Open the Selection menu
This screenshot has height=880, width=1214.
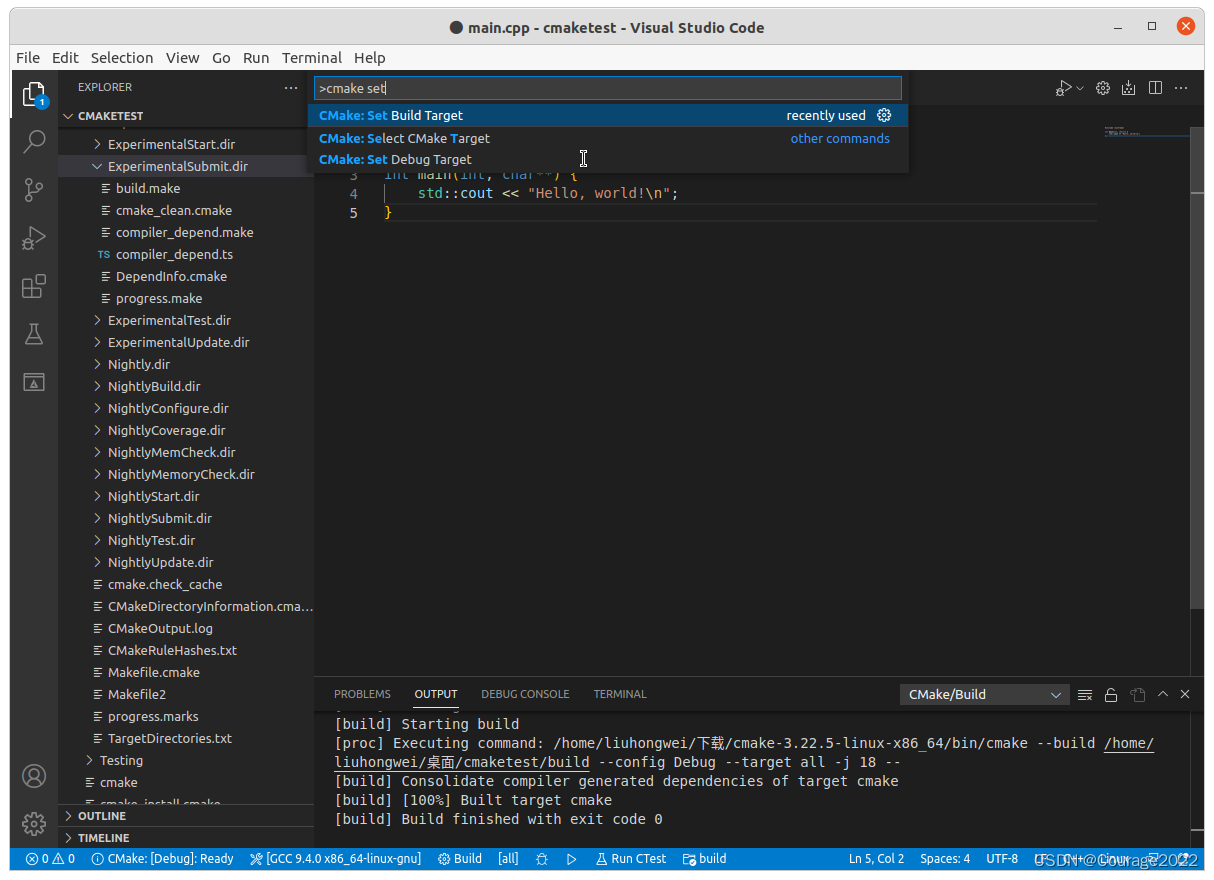coord(122,58)
